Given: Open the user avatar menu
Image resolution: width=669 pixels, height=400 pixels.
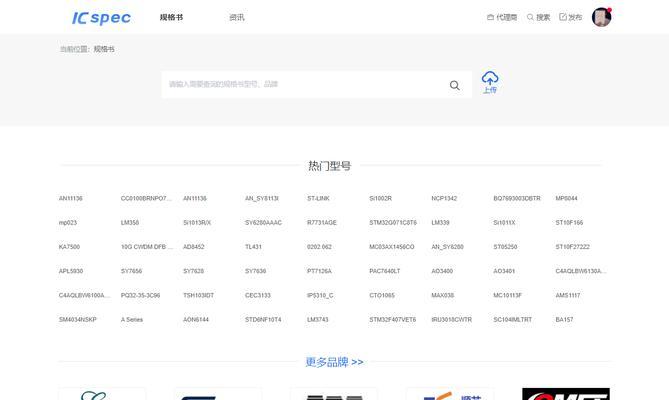Looking at the screenshot, I should (x=602, y=17).
